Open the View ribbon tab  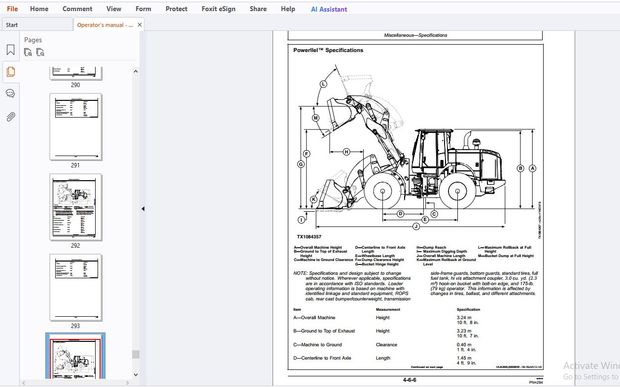(x=113, y=9)
